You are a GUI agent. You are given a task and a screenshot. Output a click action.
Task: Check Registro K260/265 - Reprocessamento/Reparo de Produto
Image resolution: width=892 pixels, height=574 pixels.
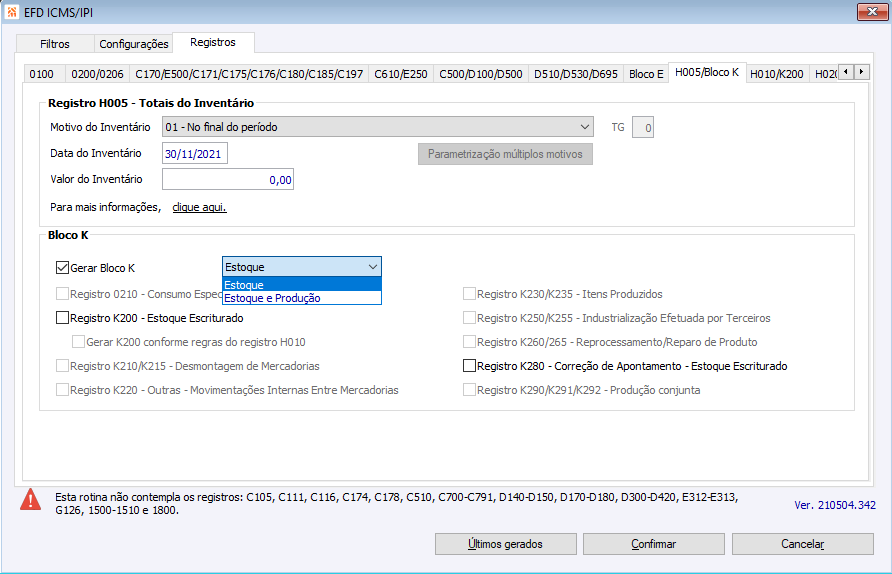coord(469,342)
